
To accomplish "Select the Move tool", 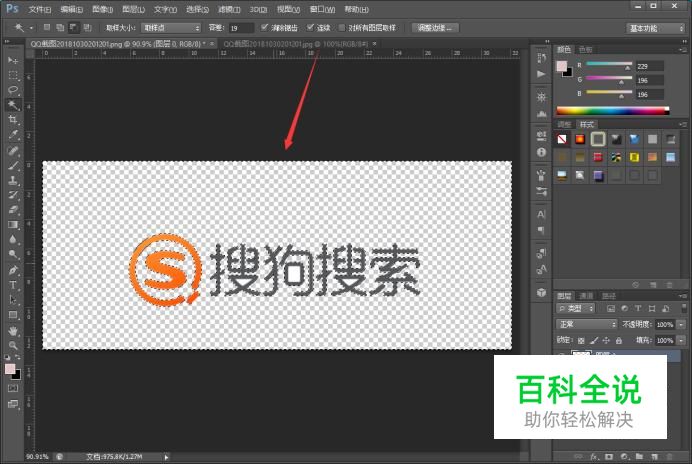I will pos(13,60).
